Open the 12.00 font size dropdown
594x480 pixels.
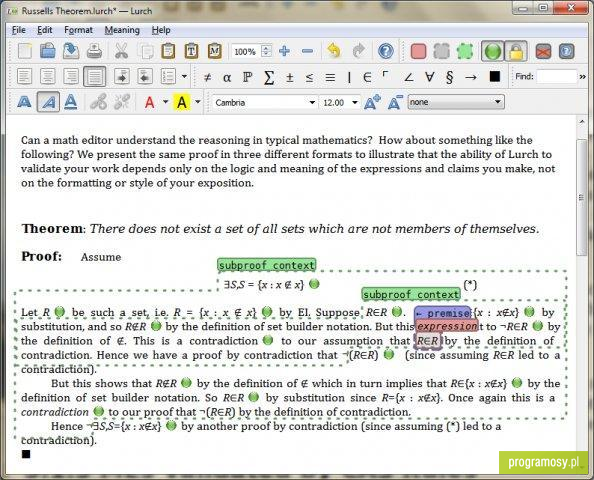click(x=339, y=102)
